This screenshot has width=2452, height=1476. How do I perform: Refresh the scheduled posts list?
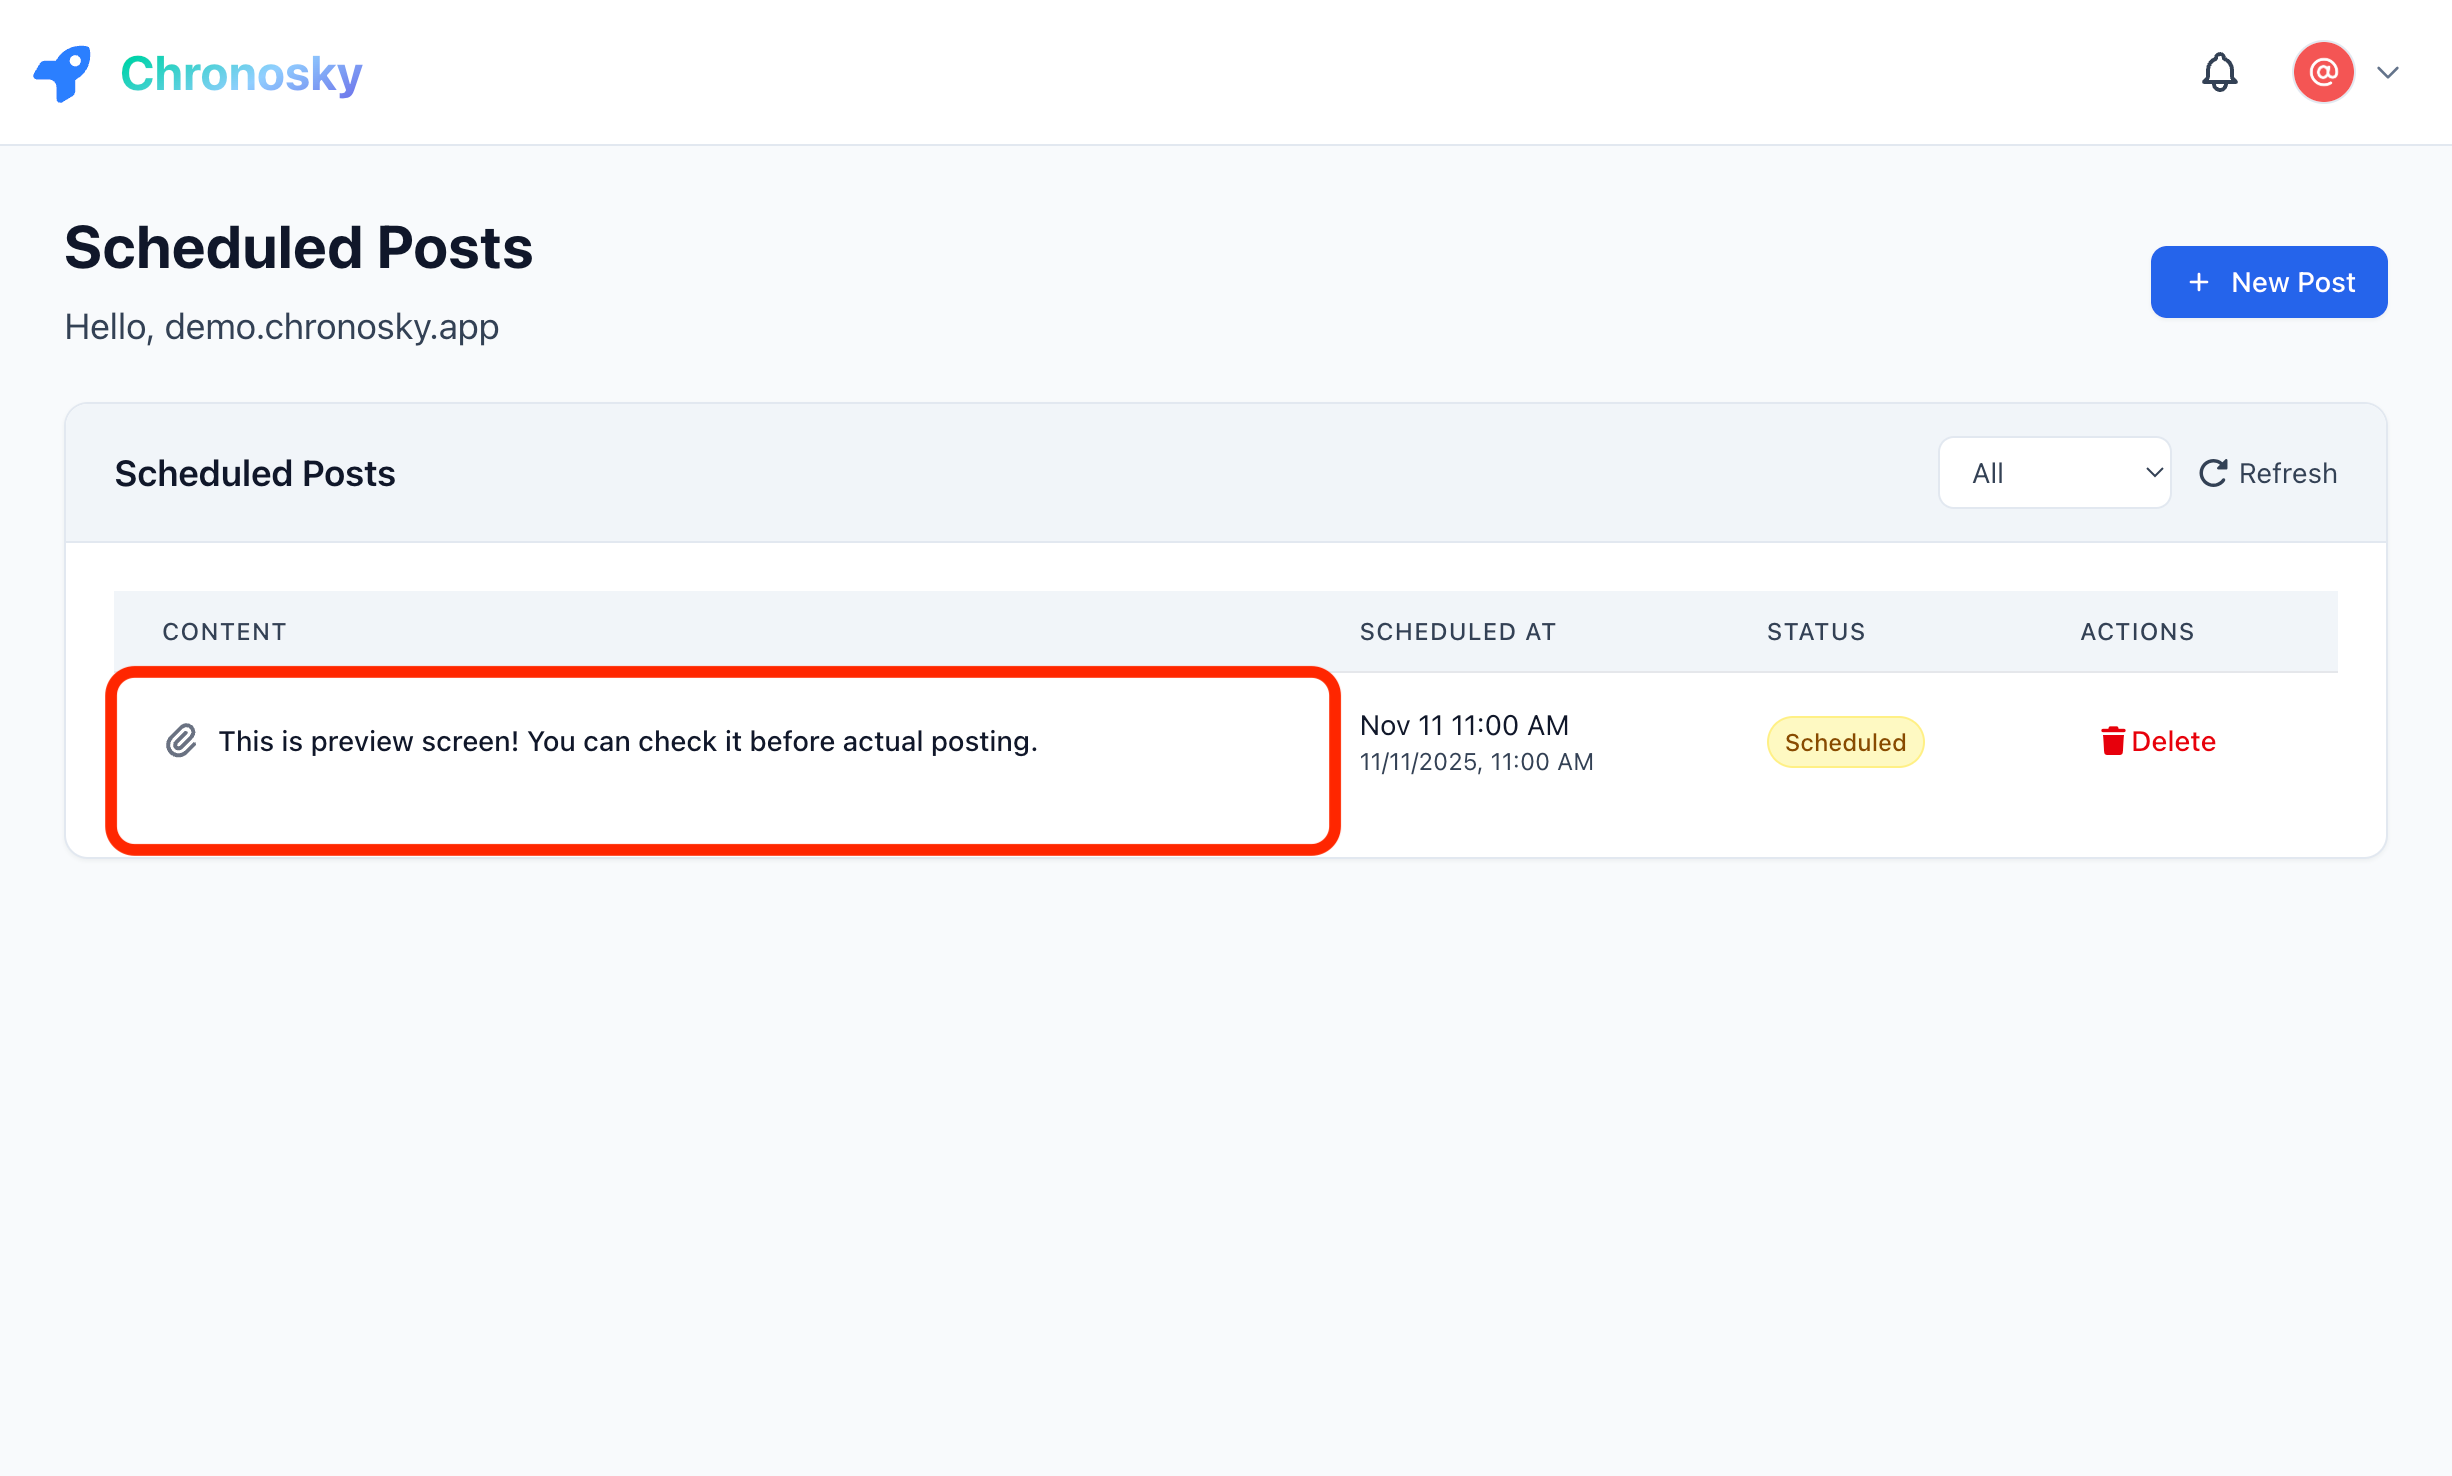[2267, 473]
